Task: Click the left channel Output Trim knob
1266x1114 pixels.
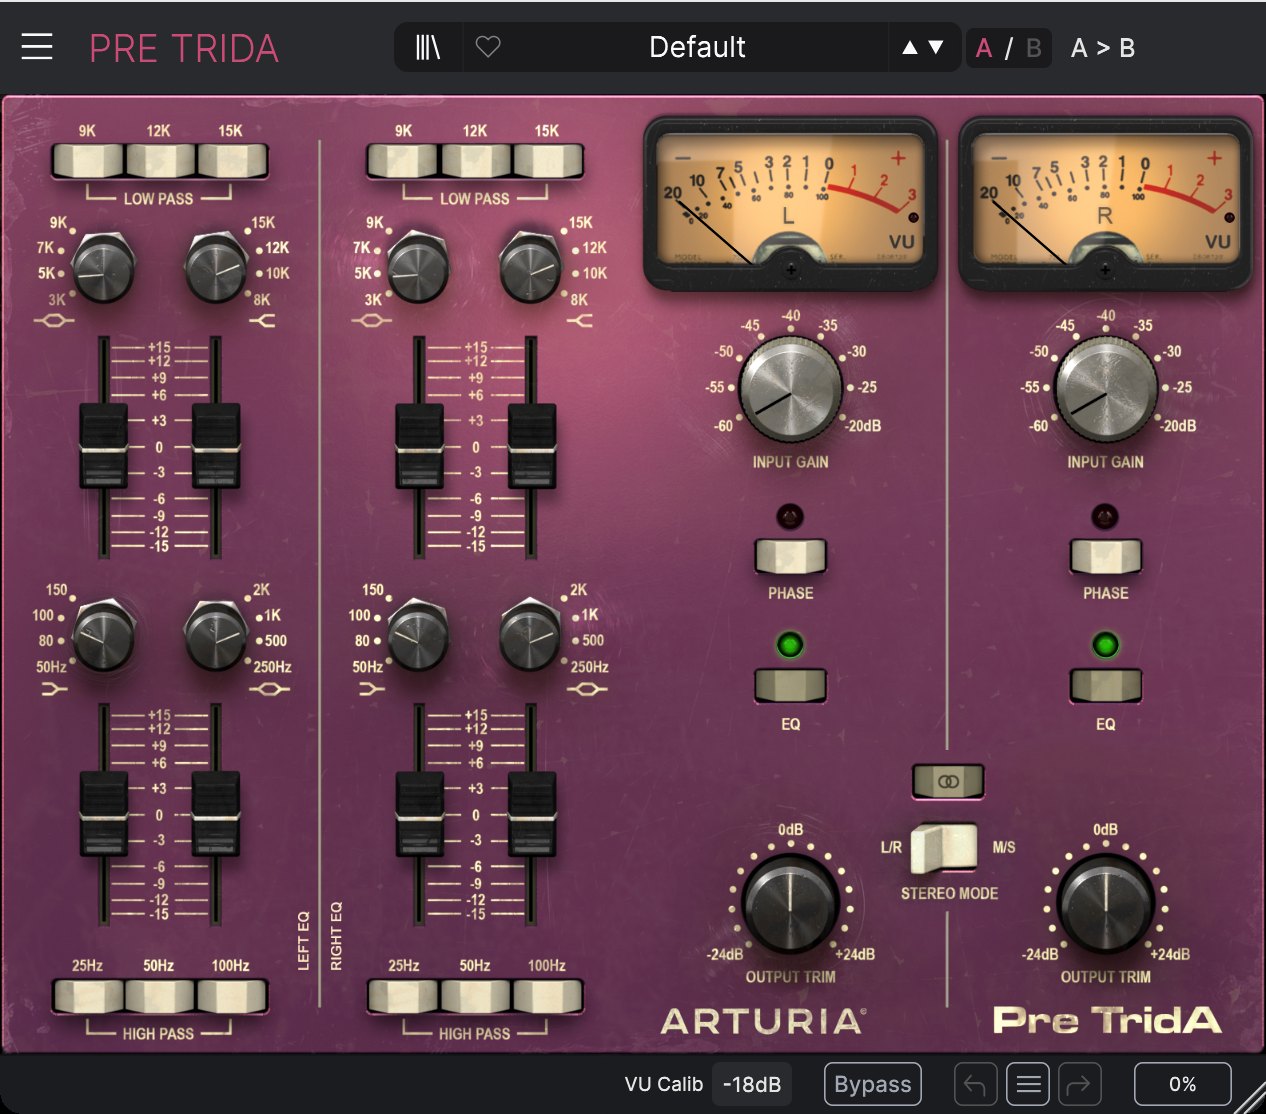Action: pyautogui.click(x=790, y=905)
